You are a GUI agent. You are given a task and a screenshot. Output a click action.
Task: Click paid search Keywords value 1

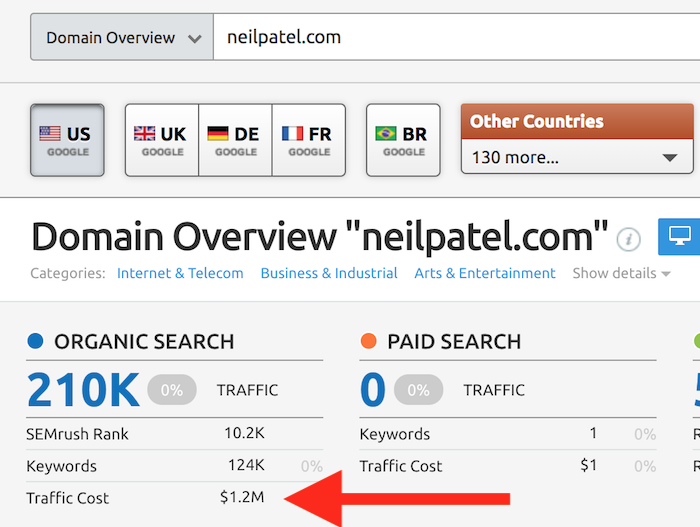point(593,433)
